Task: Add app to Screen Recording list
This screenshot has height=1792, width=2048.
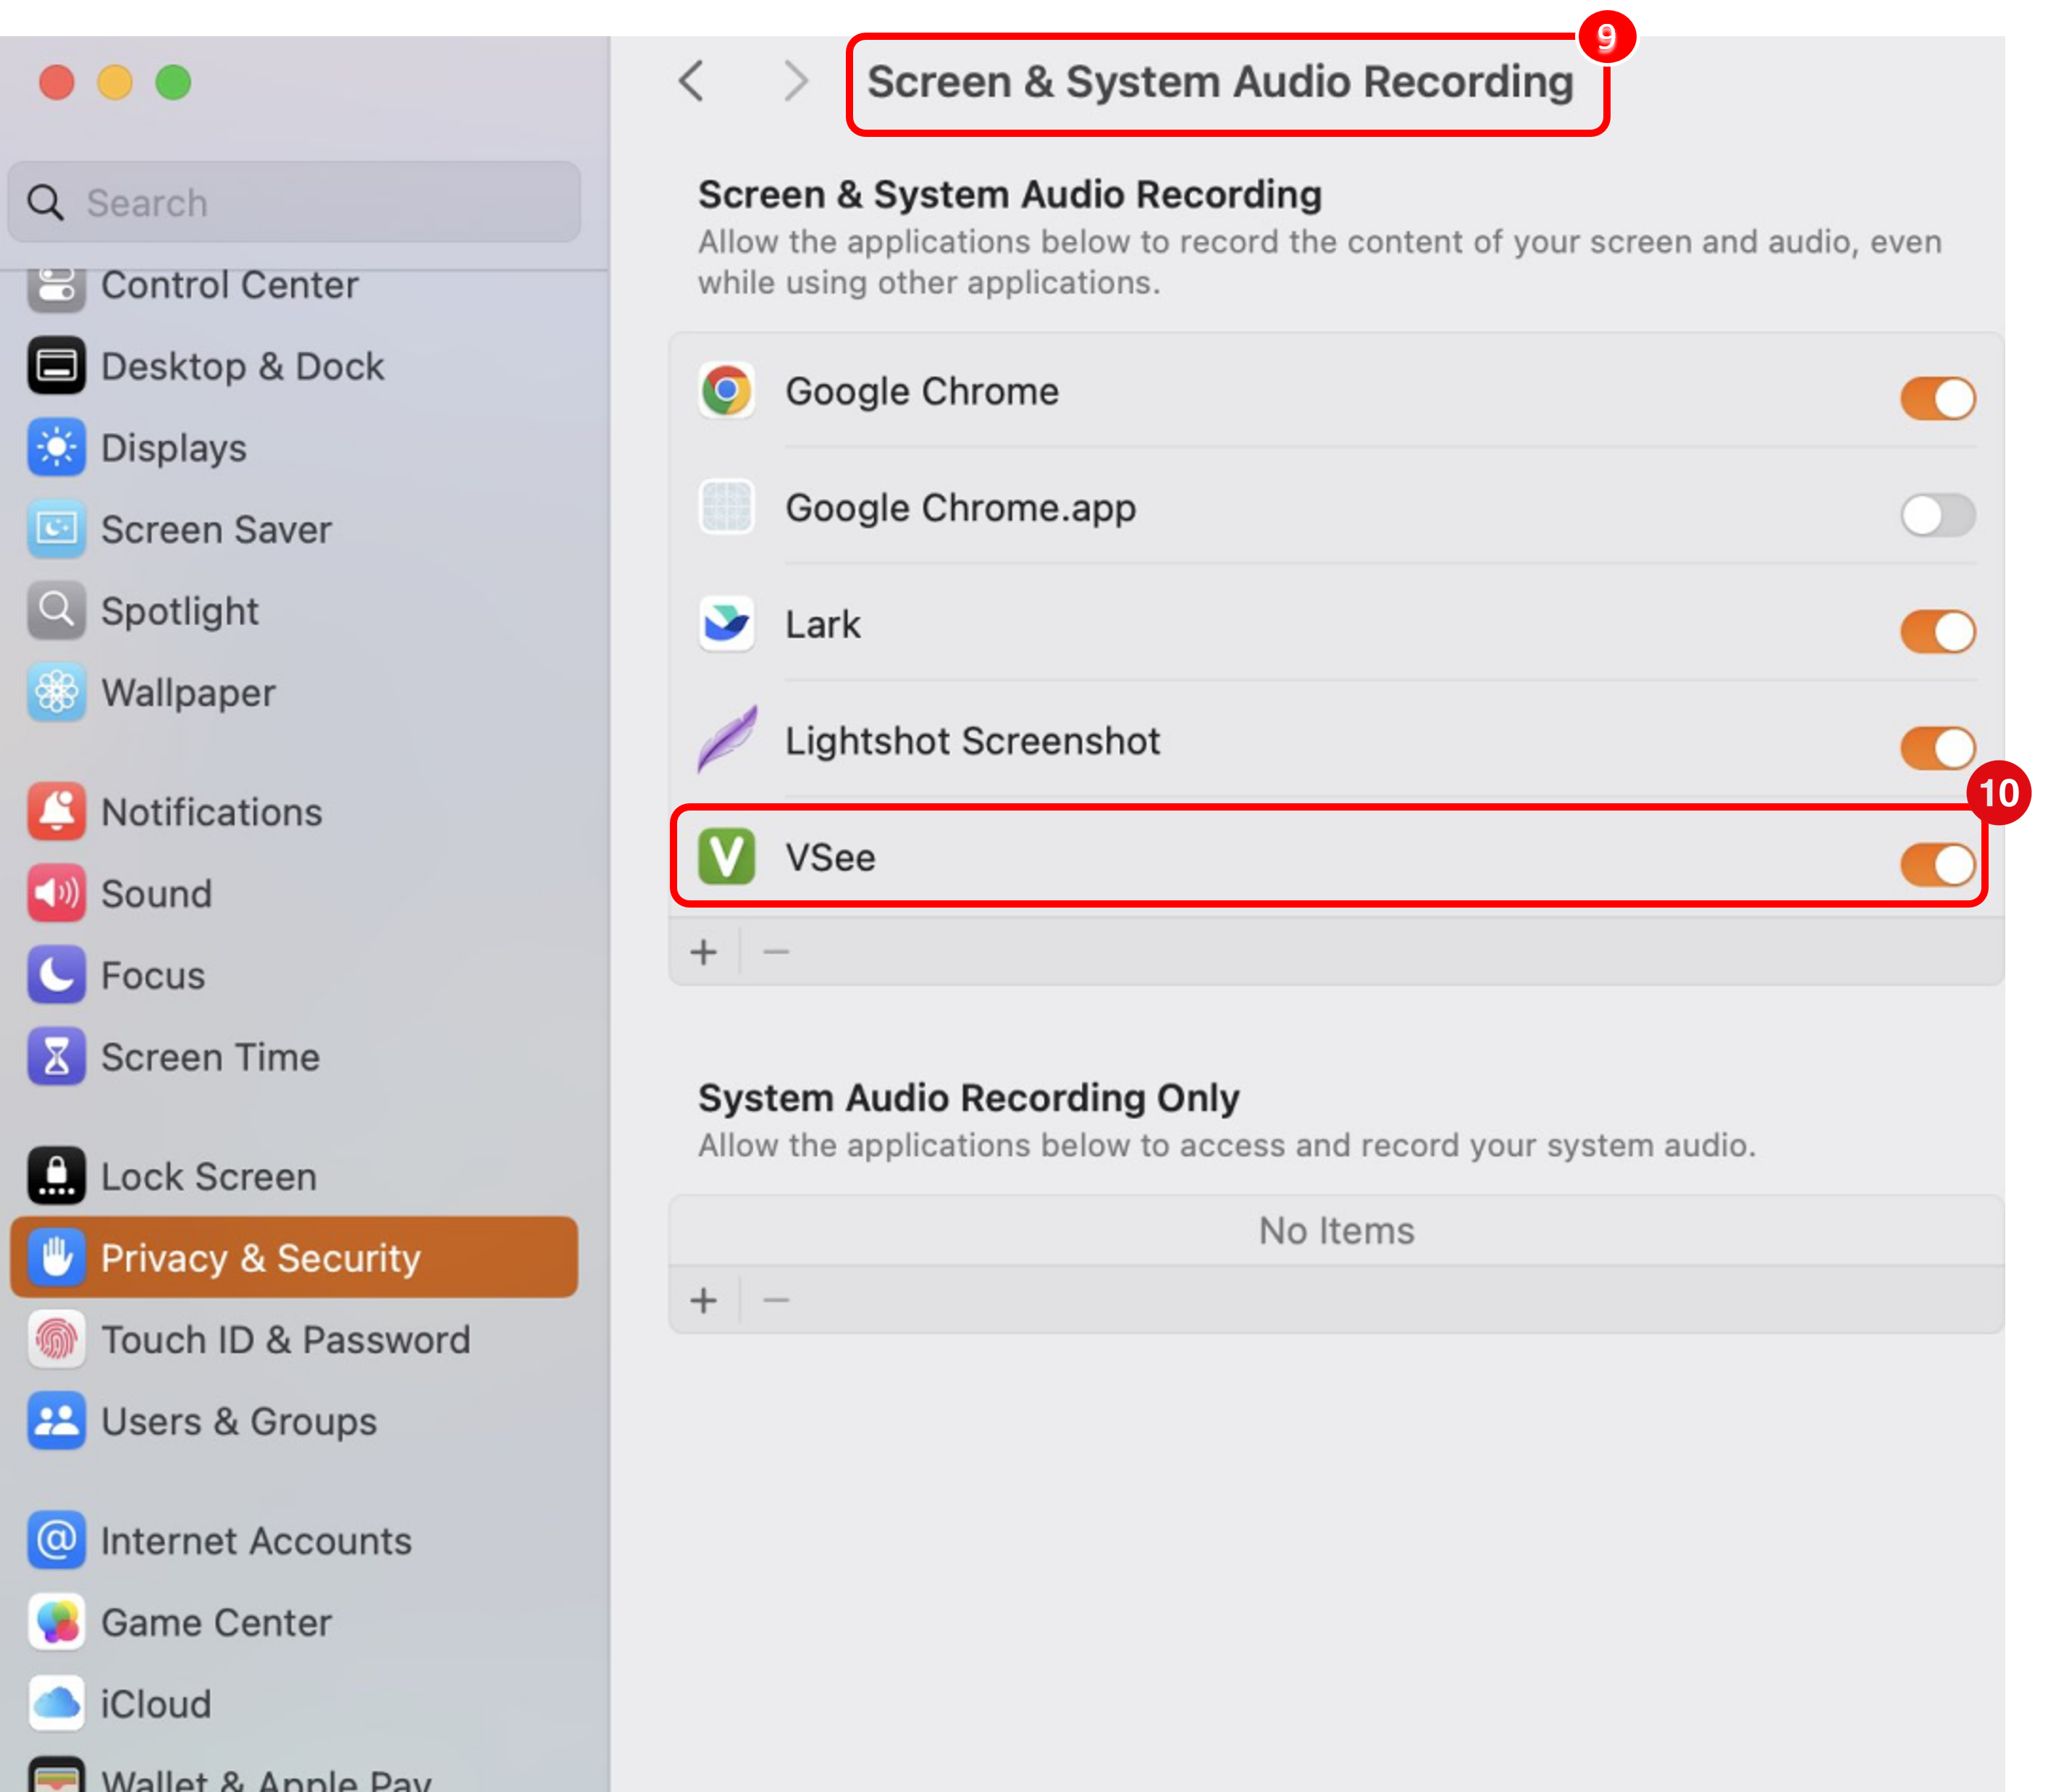Action: [x=704, y=951]
